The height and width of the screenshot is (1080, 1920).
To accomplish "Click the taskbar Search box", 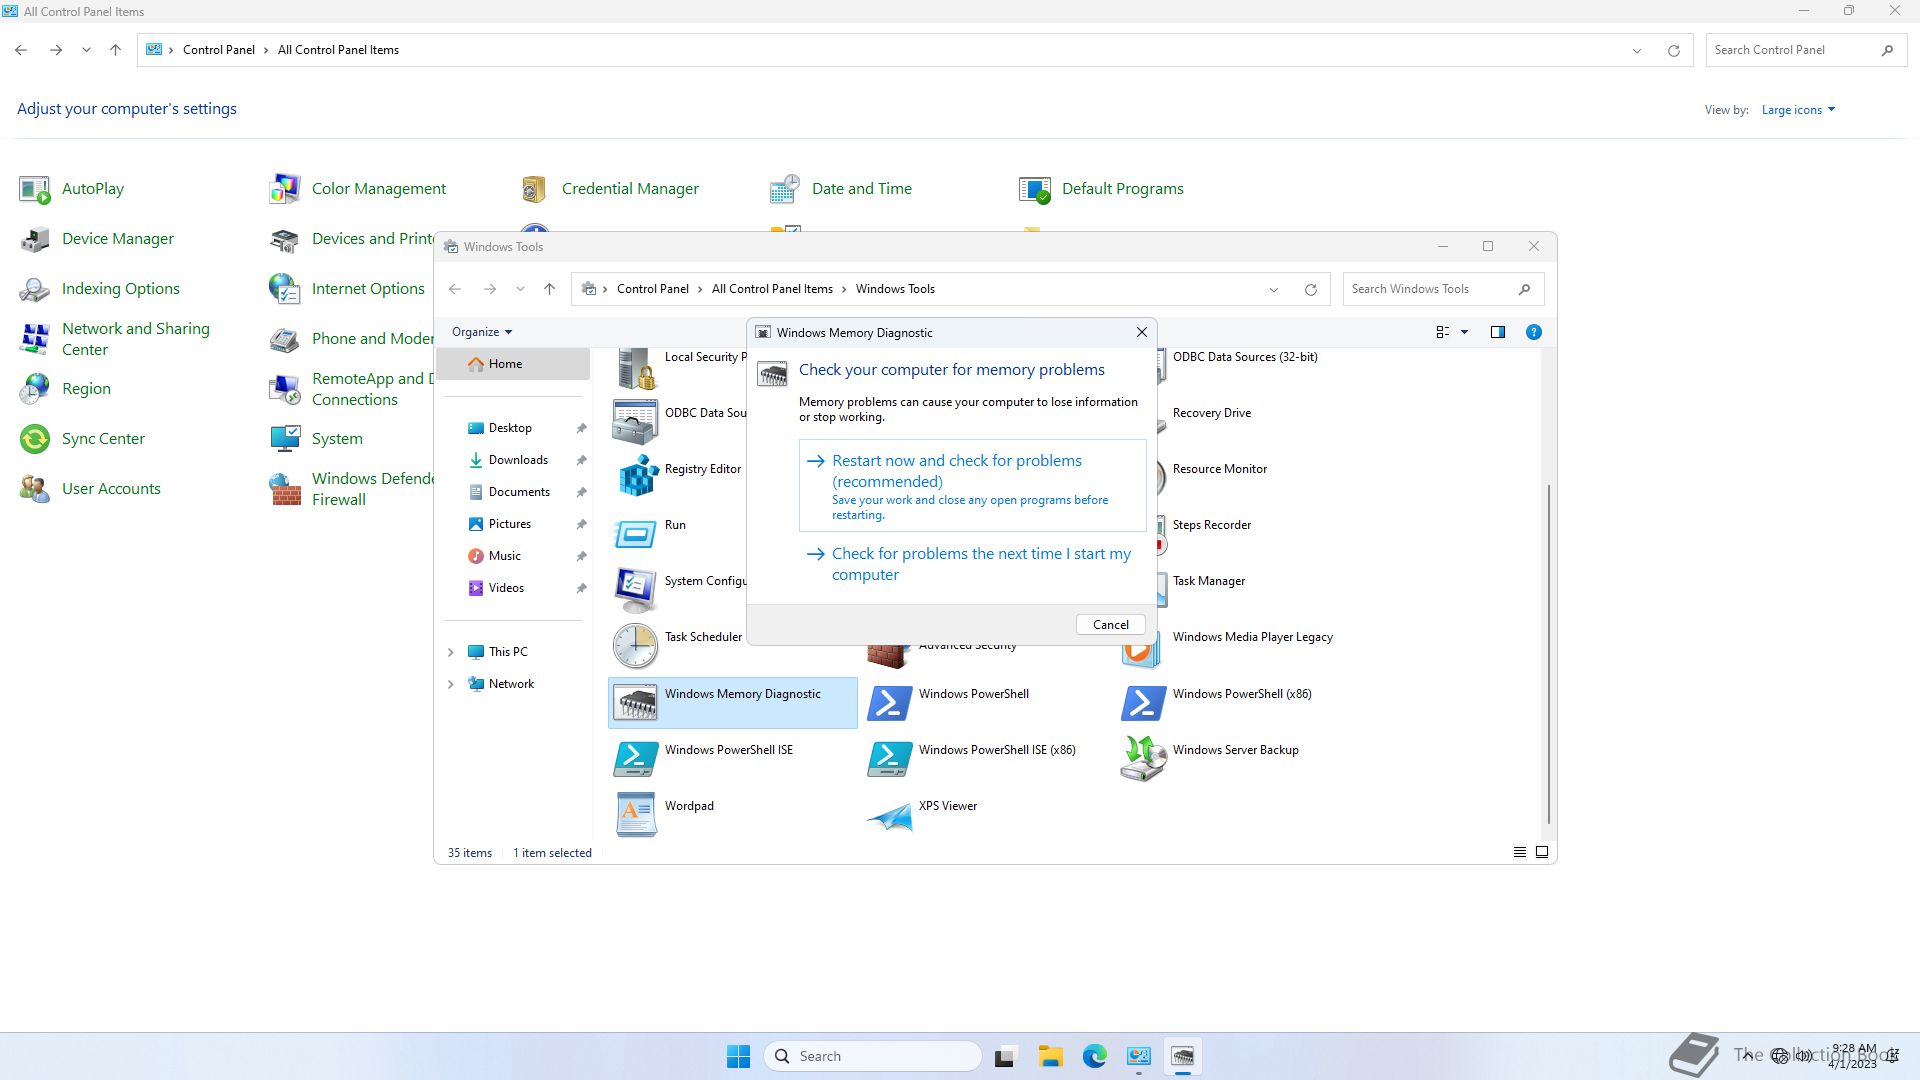I will (872, 1056).
